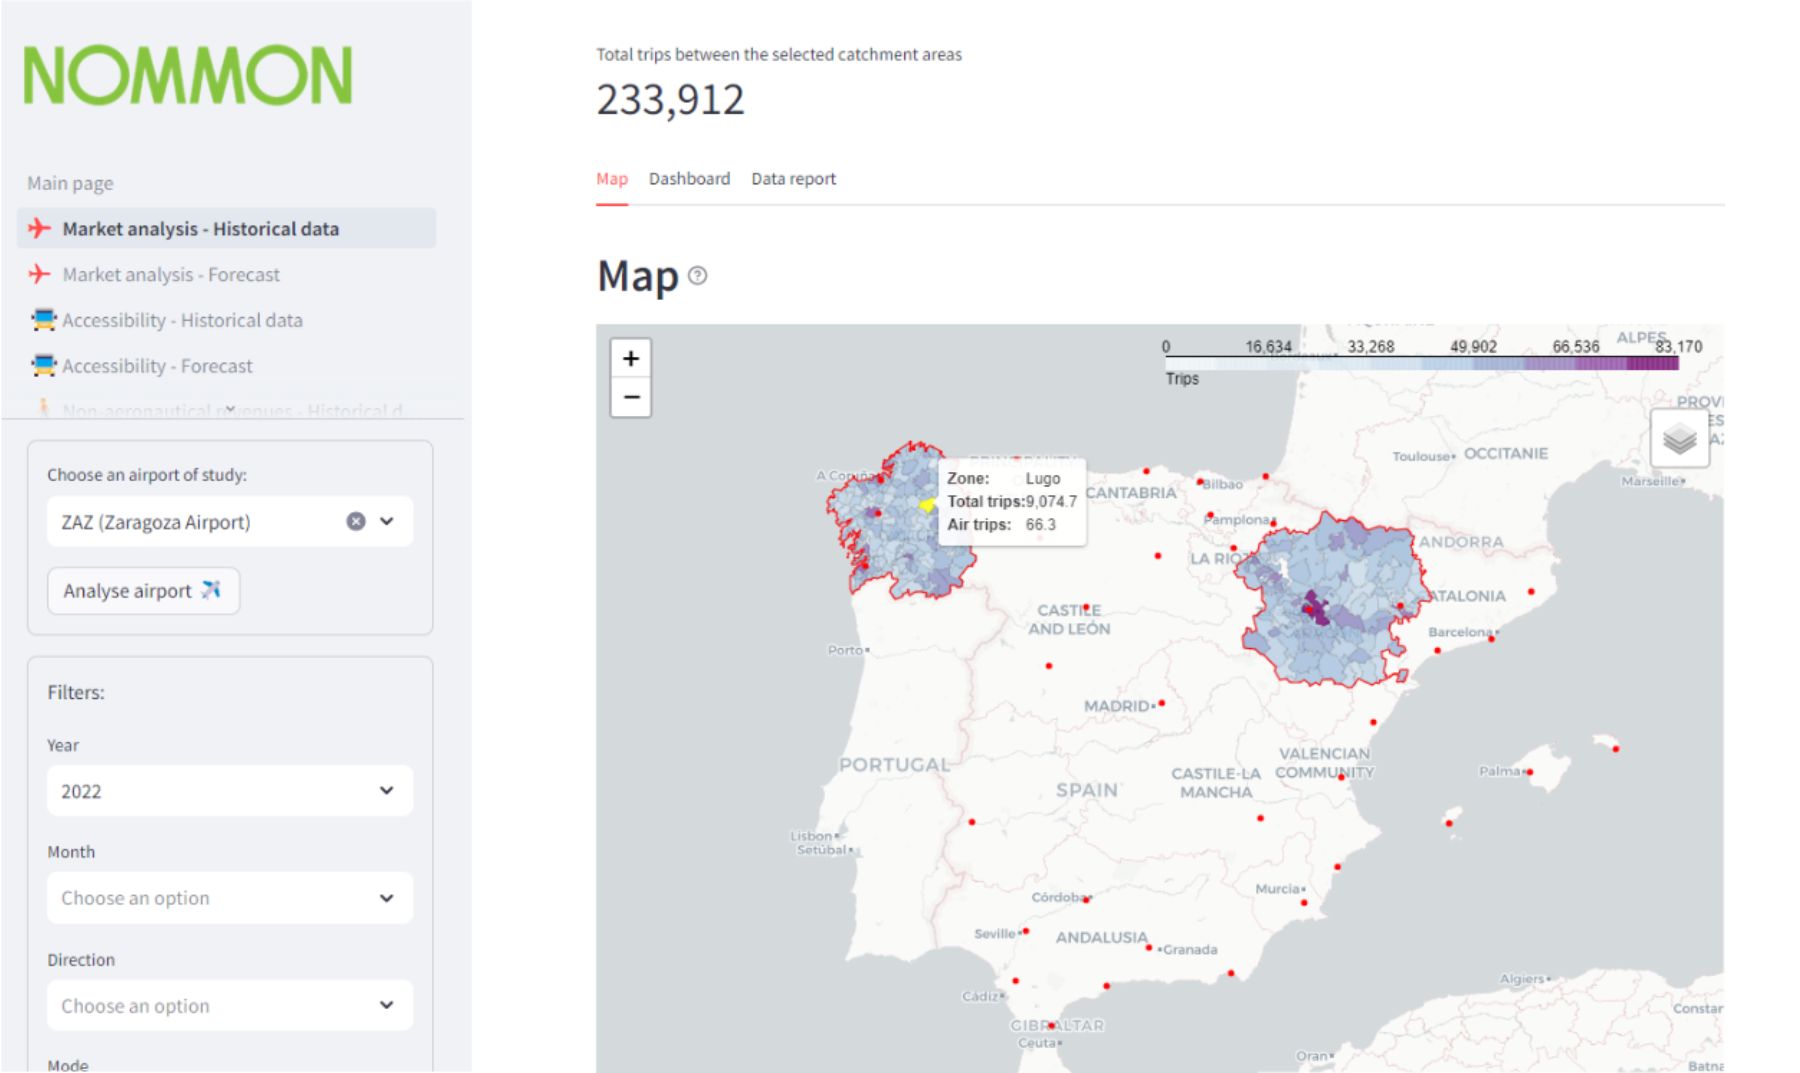The height and width of the screenshot is (1073, 1800).
Task: Open the Month filter dropdown
Action: pos(229,898)
